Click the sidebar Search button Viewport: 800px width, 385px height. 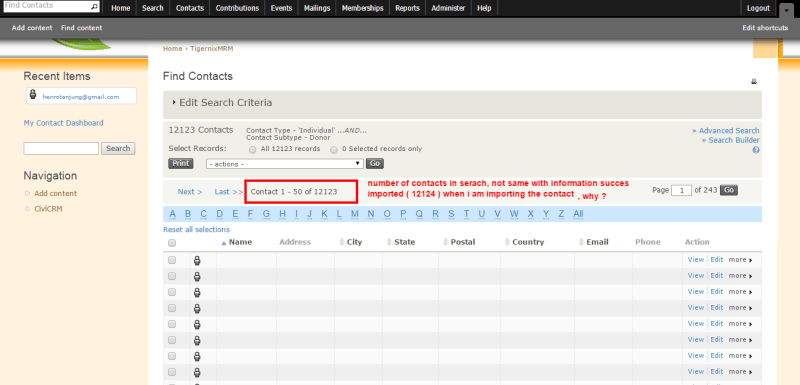coord(118,148)
